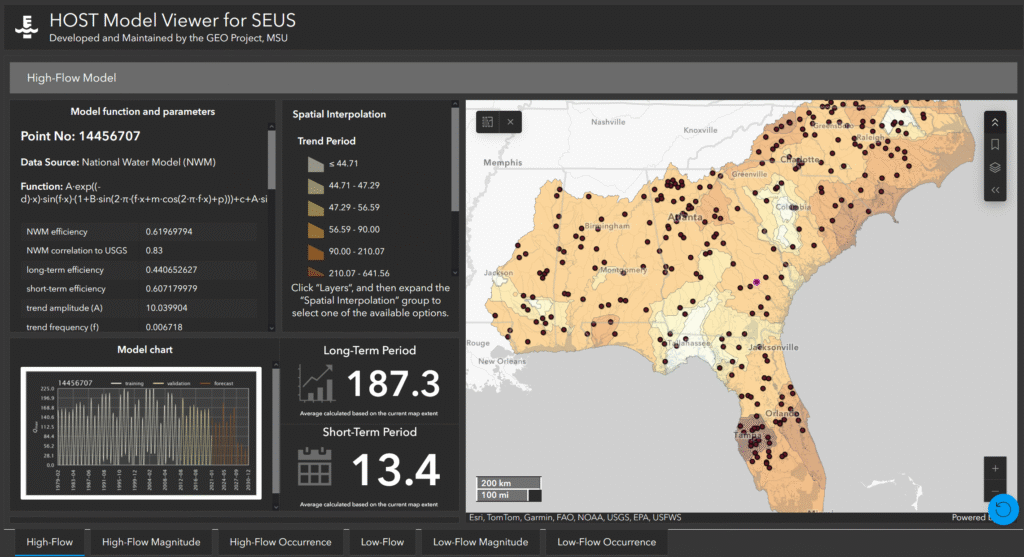
Task: Click the magenta highlighted point on the map
Action: click(x=757, y=283)
